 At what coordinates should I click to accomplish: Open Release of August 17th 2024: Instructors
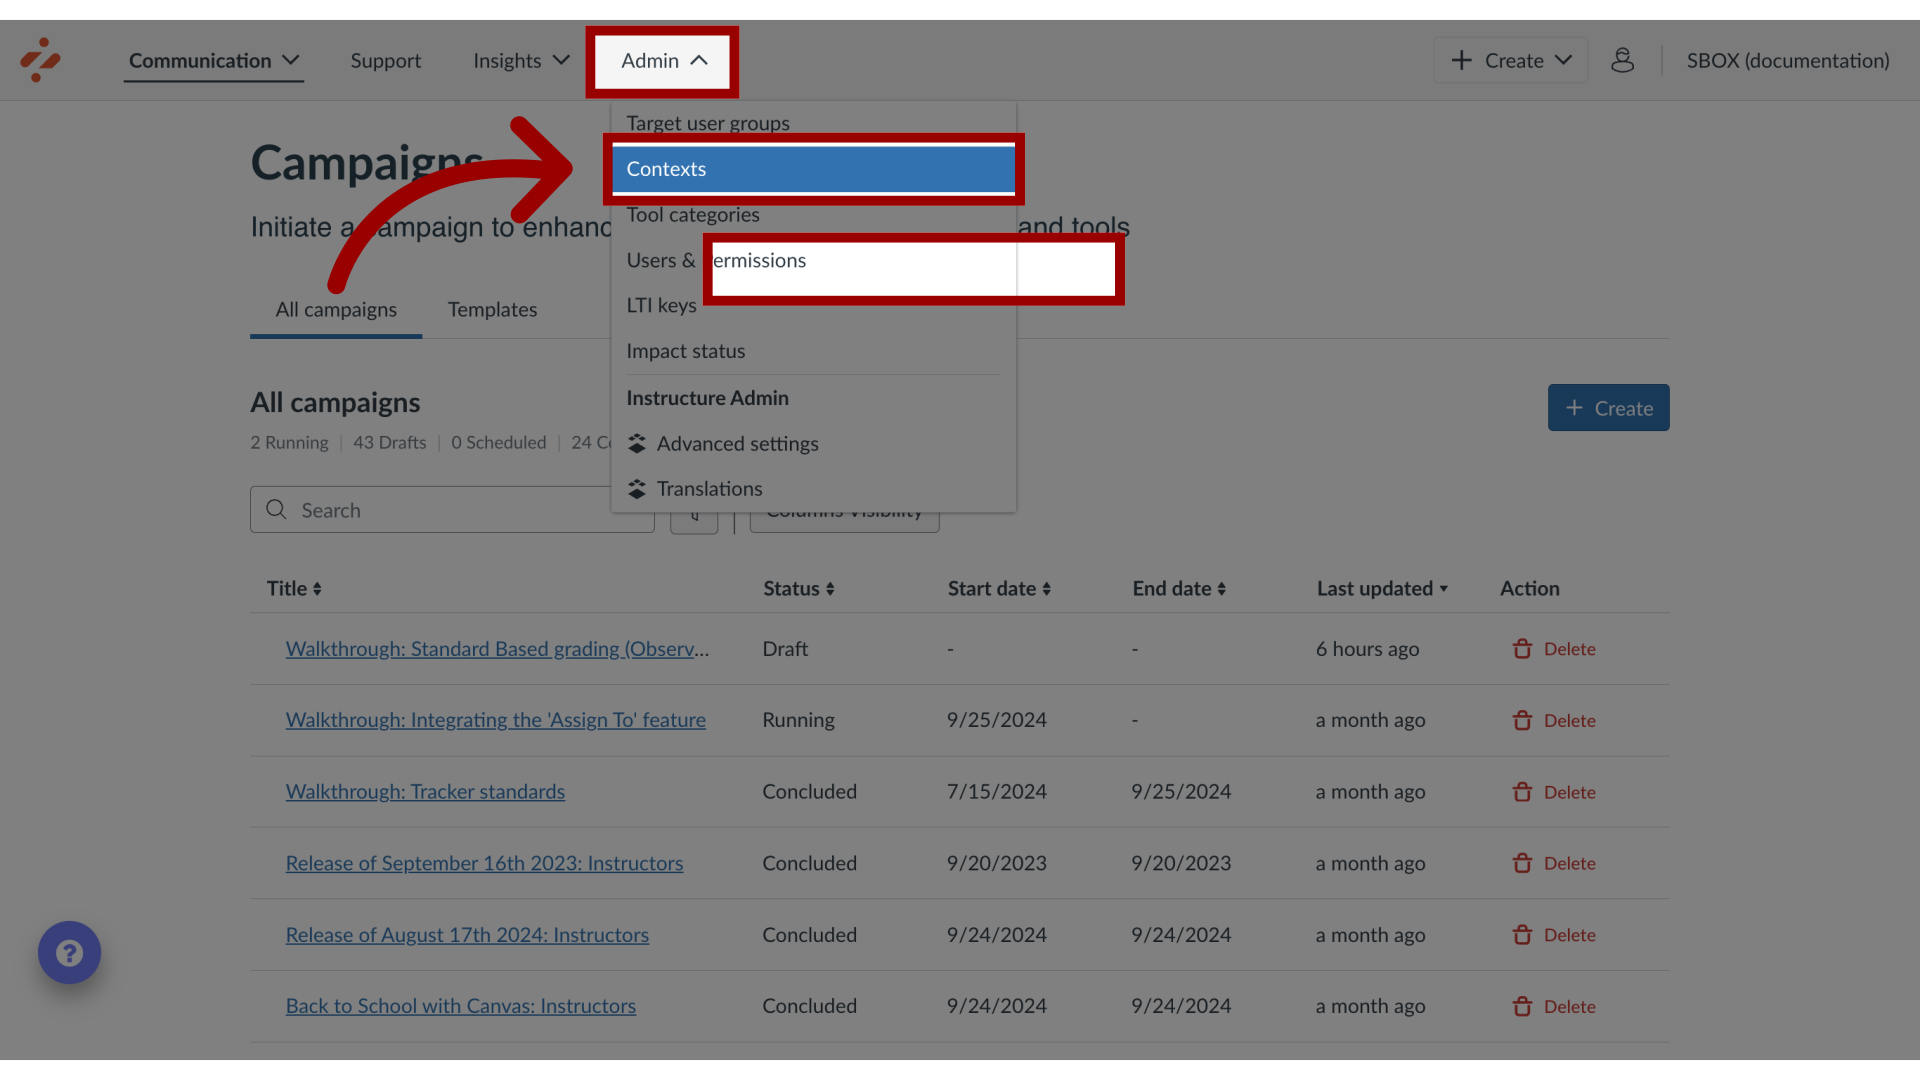click(x=467, y=935)
